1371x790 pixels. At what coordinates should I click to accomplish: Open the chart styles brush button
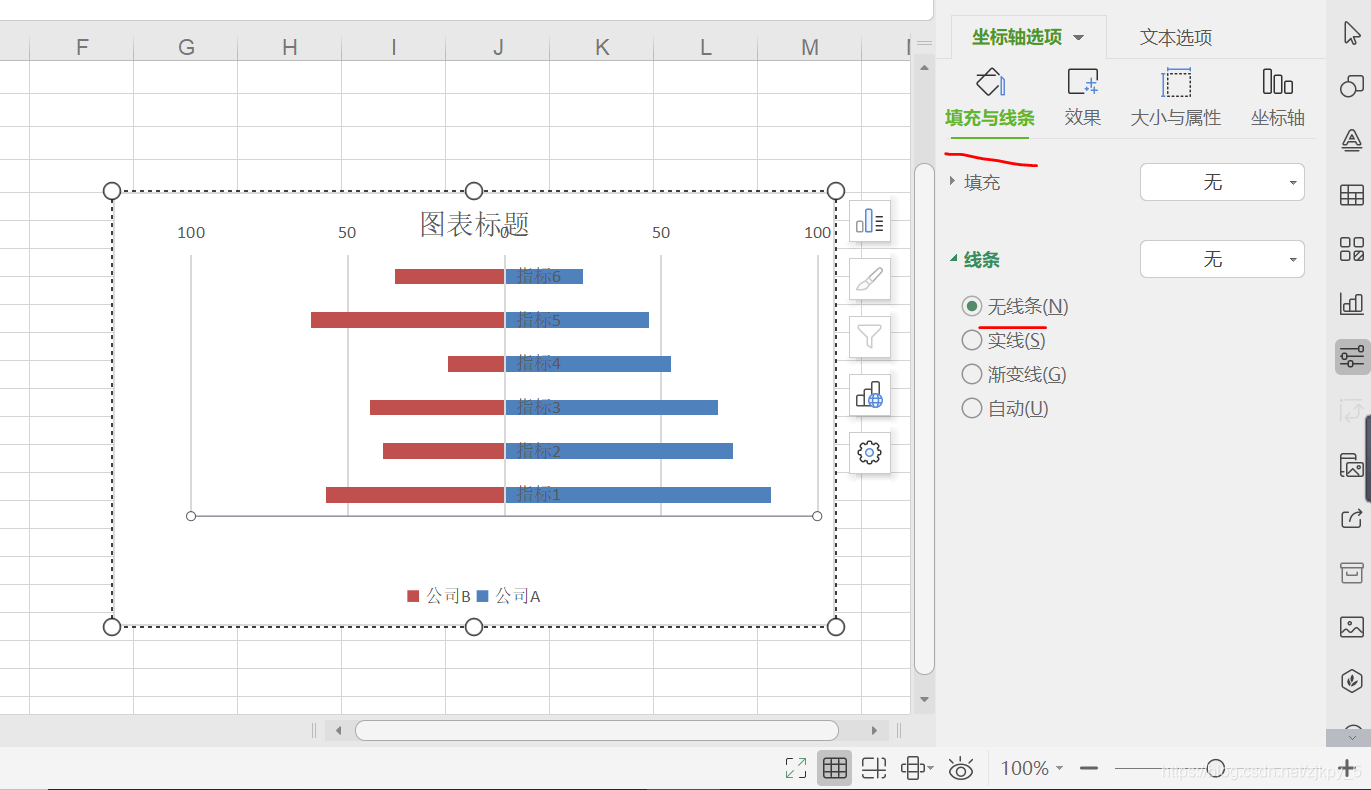click(870, 279)
